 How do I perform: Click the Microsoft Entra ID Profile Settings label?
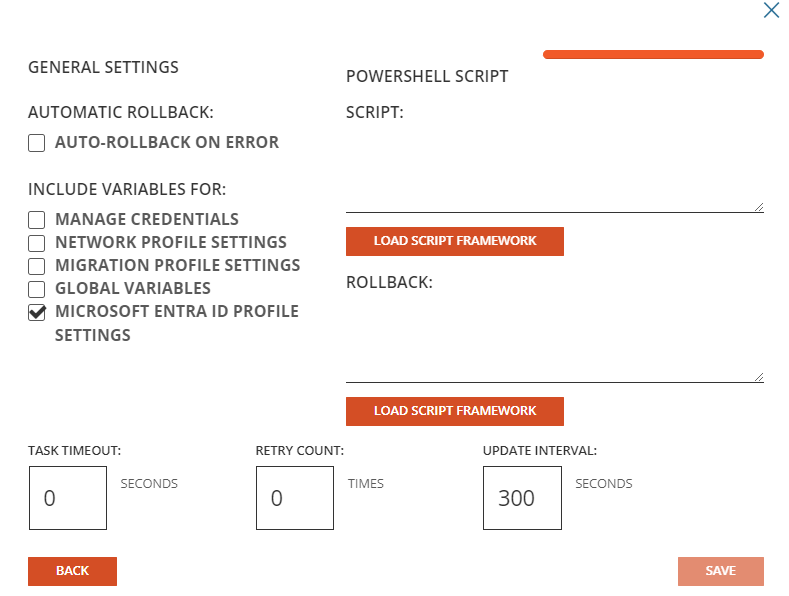click(177, 323)
